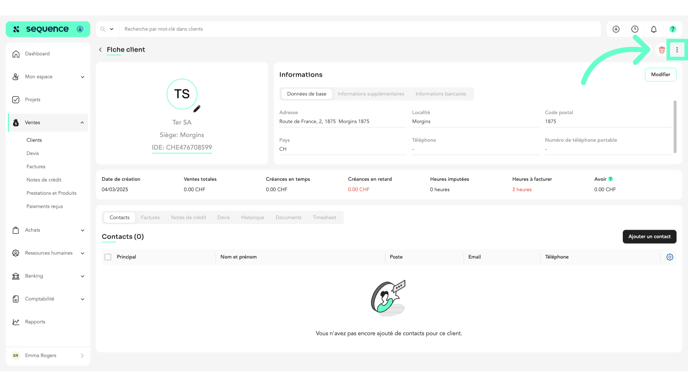Image resolution: width=688 pixels, height=387 pixels.
Task: Open Paiements reçus
Action: (x=44, y=206)
